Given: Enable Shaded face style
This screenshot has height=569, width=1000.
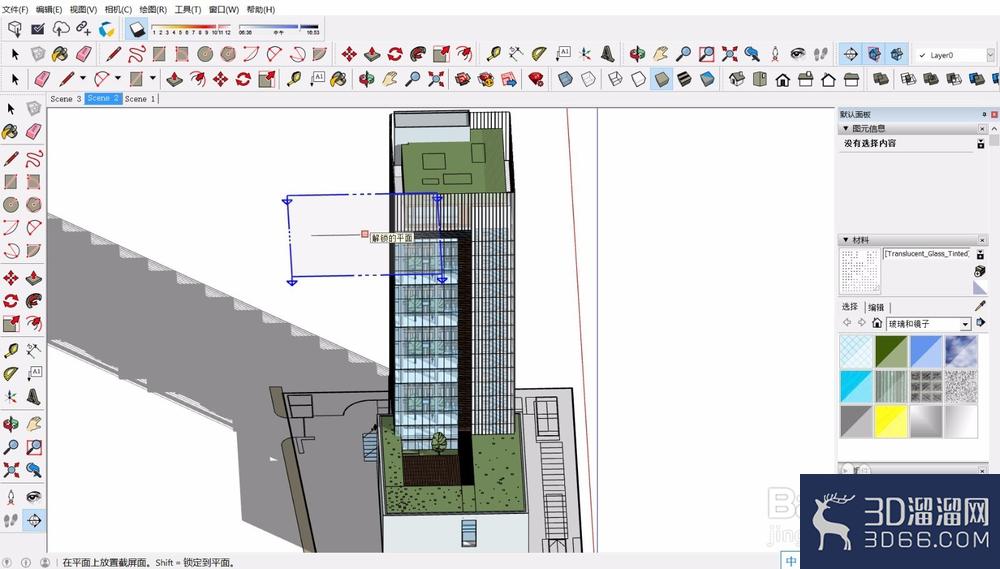Looking at the screenshot, I should coord(662,79).
